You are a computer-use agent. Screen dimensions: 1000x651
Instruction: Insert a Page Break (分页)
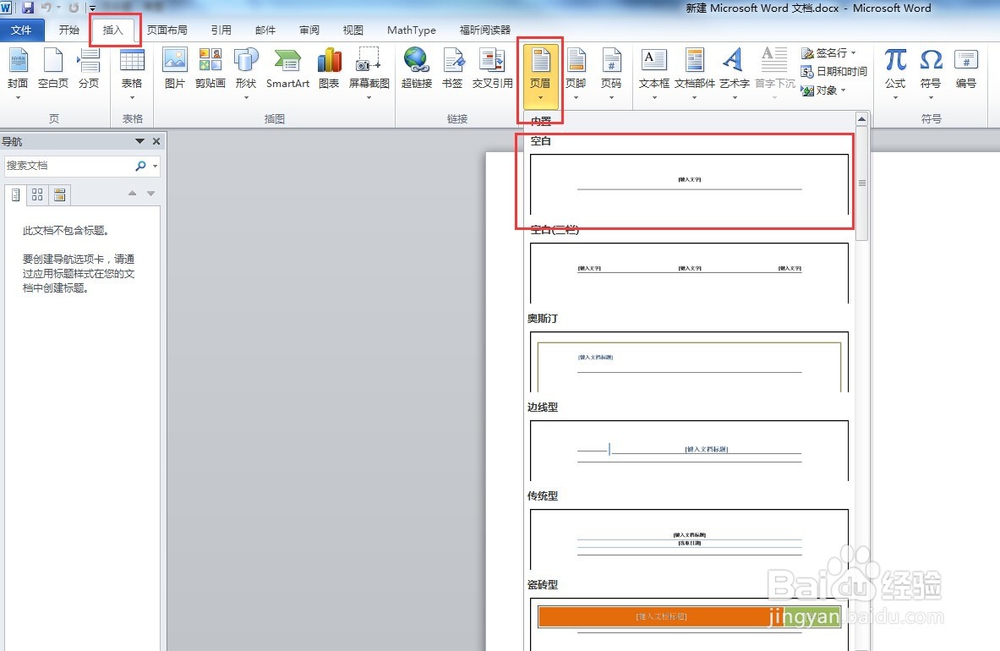[x=89, y=61]
